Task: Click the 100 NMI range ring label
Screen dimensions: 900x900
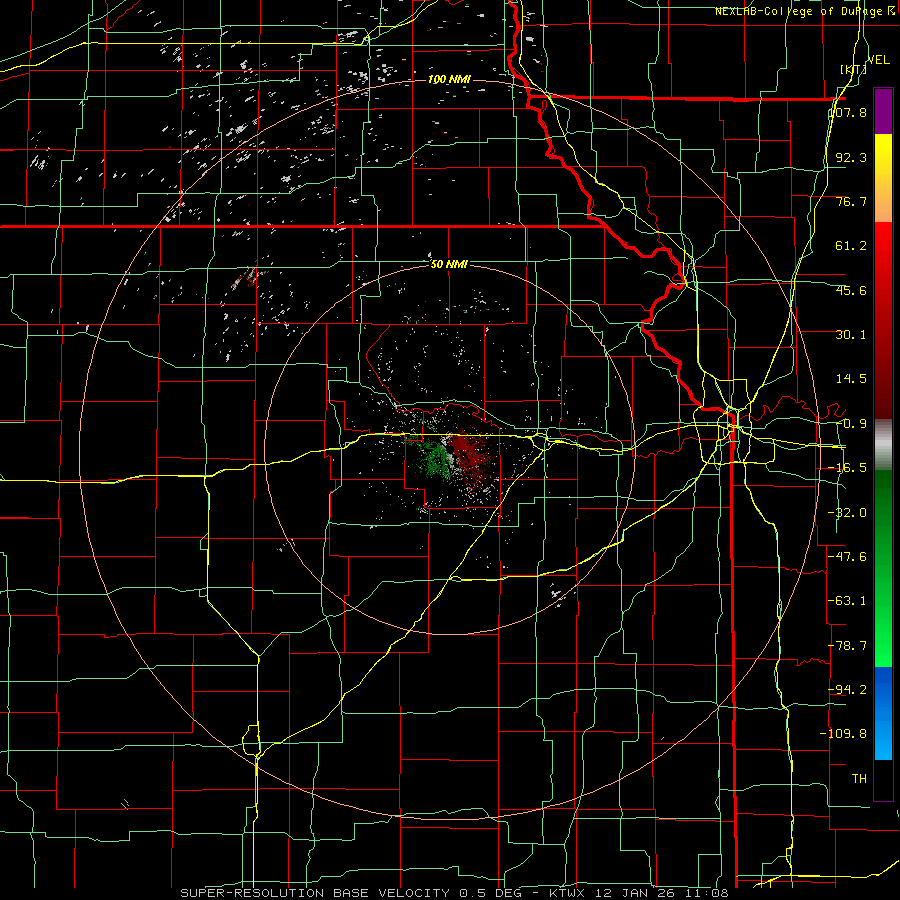Action: (449, 79)
